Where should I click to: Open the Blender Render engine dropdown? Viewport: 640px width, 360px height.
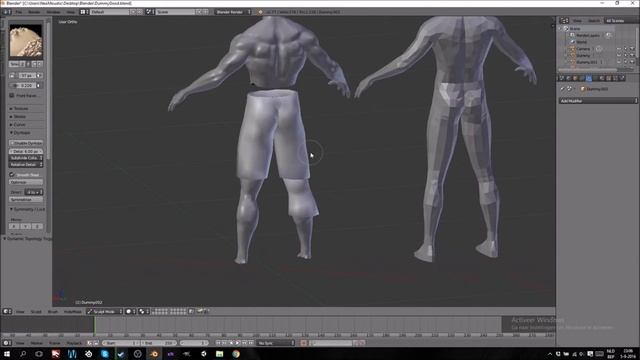[x=233, y=12]
